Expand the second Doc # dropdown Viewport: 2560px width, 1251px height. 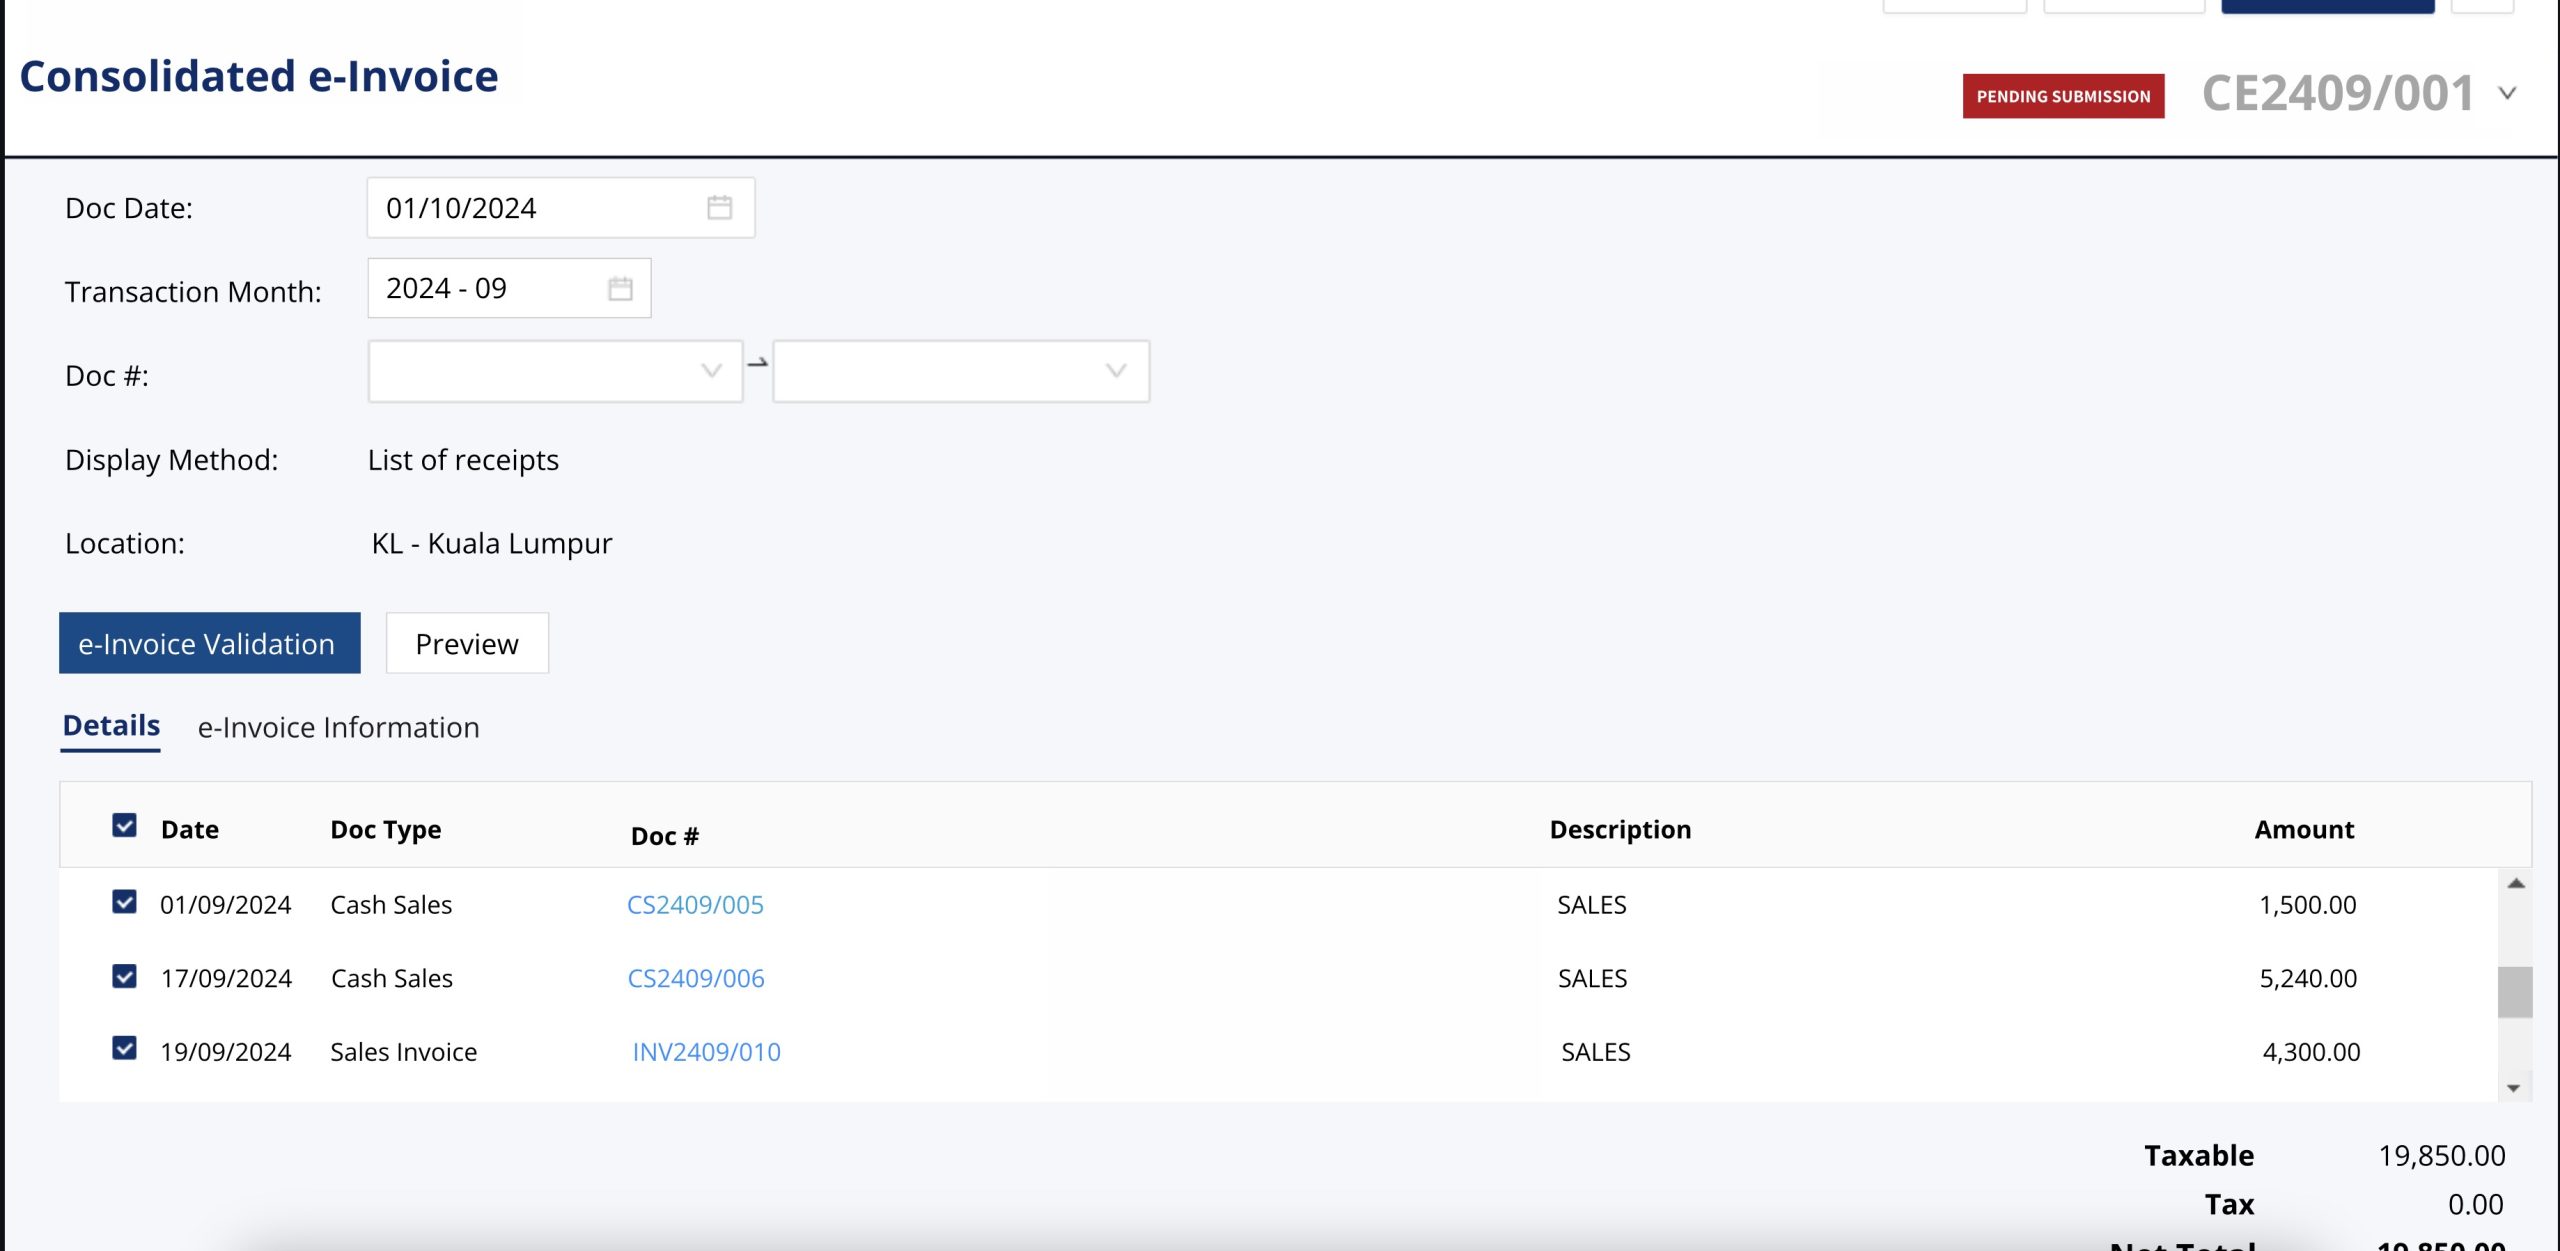point(1114,371)
